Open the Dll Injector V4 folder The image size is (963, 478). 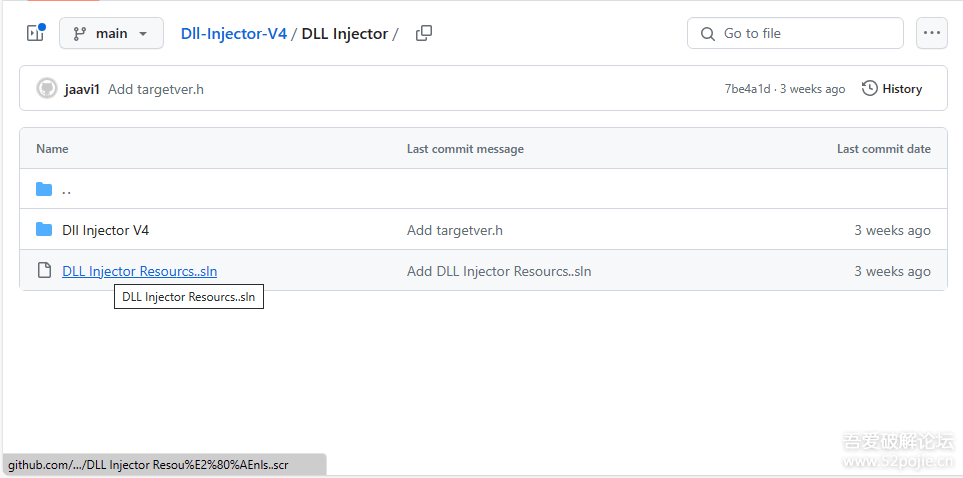106,230
